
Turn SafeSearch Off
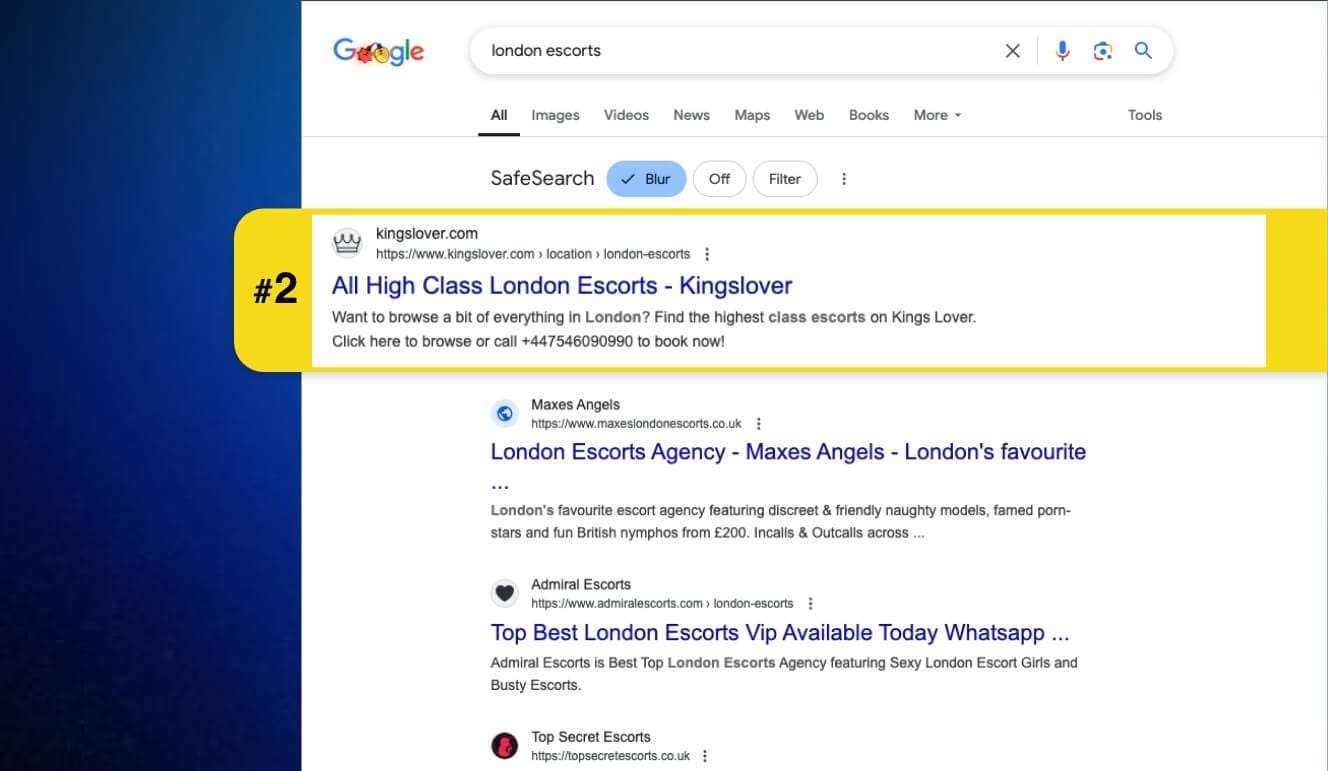point(719,179)
